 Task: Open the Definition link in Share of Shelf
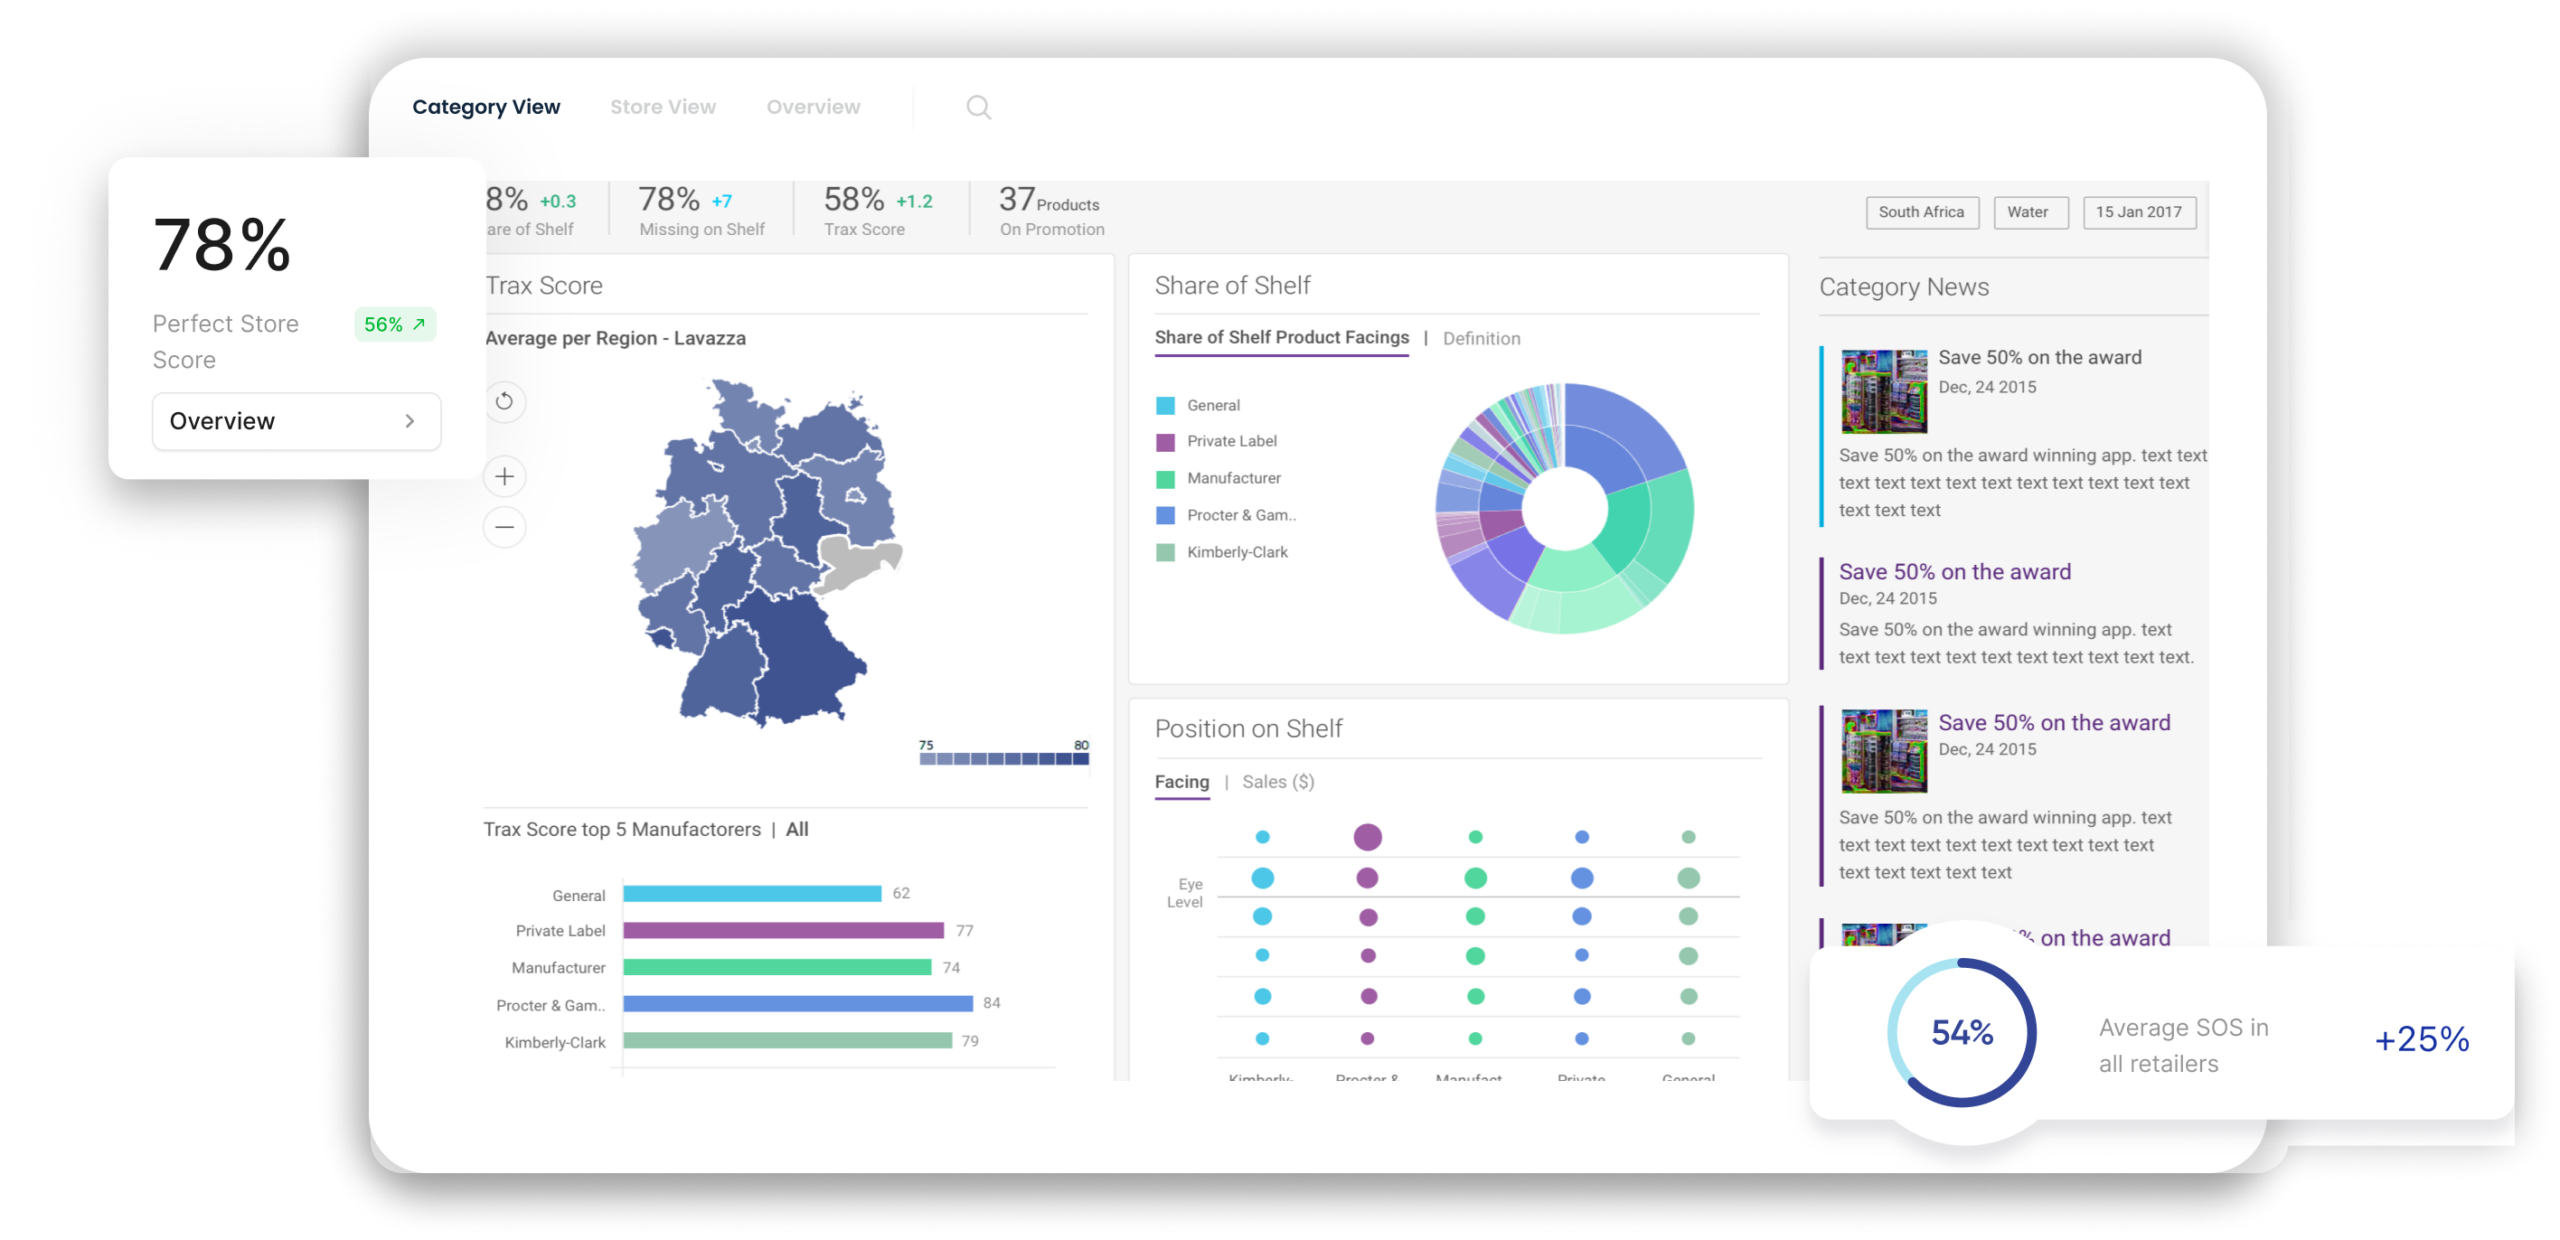(1481, 339)
